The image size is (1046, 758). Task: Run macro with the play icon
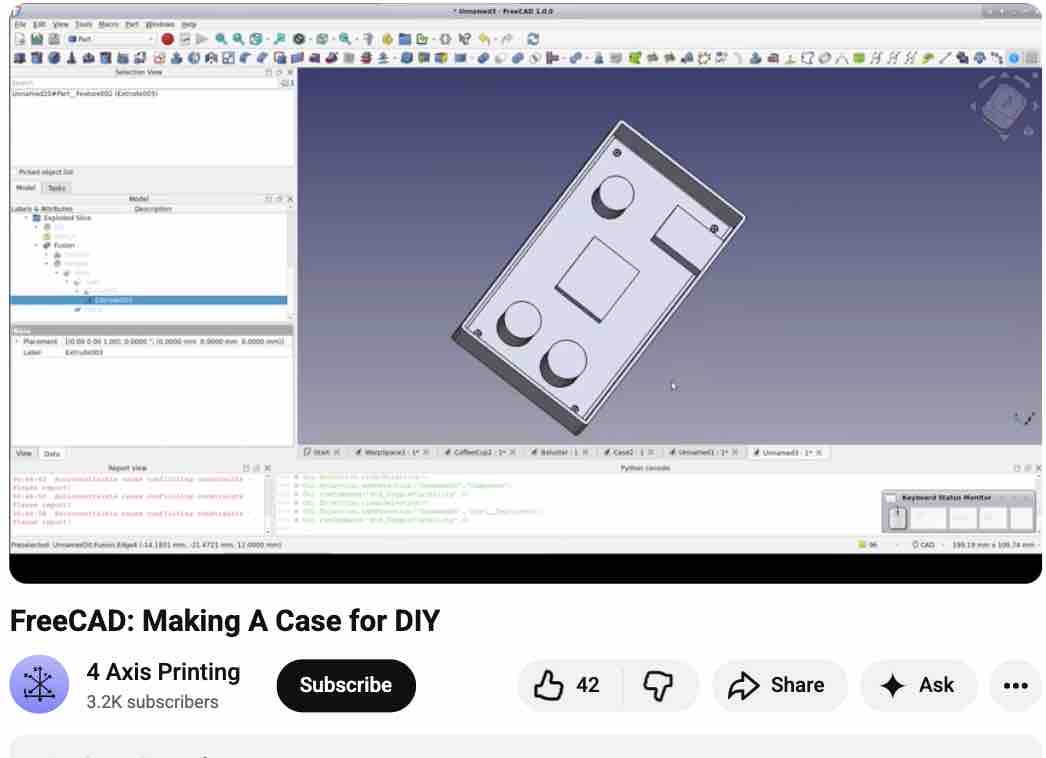click(x=201, y=39)
